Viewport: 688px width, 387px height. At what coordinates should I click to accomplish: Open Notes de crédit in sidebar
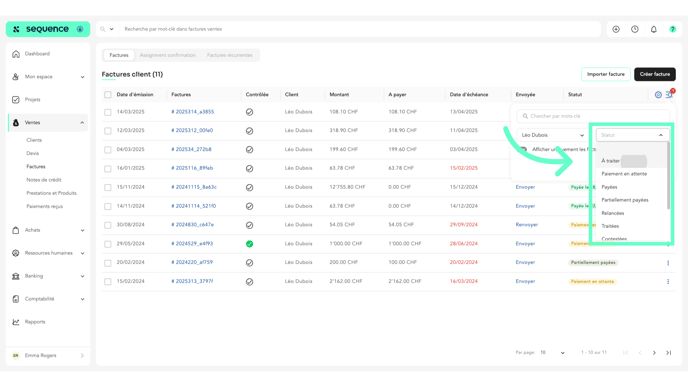pyautogui.click(x=44, y=180)
